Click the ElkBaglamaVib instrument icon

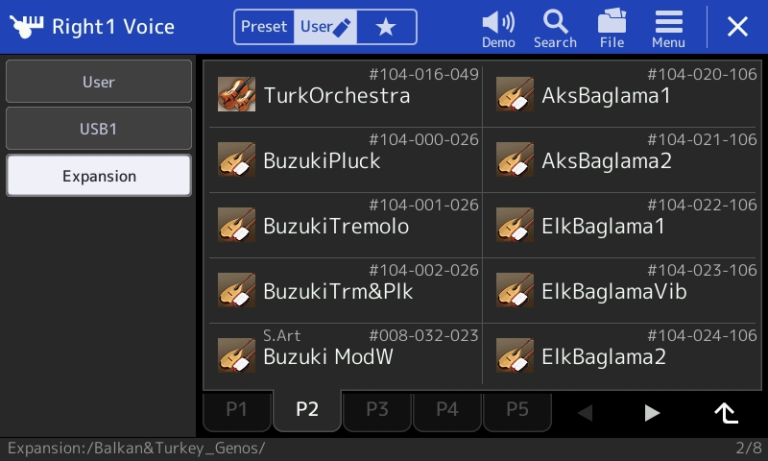(515, 290)
